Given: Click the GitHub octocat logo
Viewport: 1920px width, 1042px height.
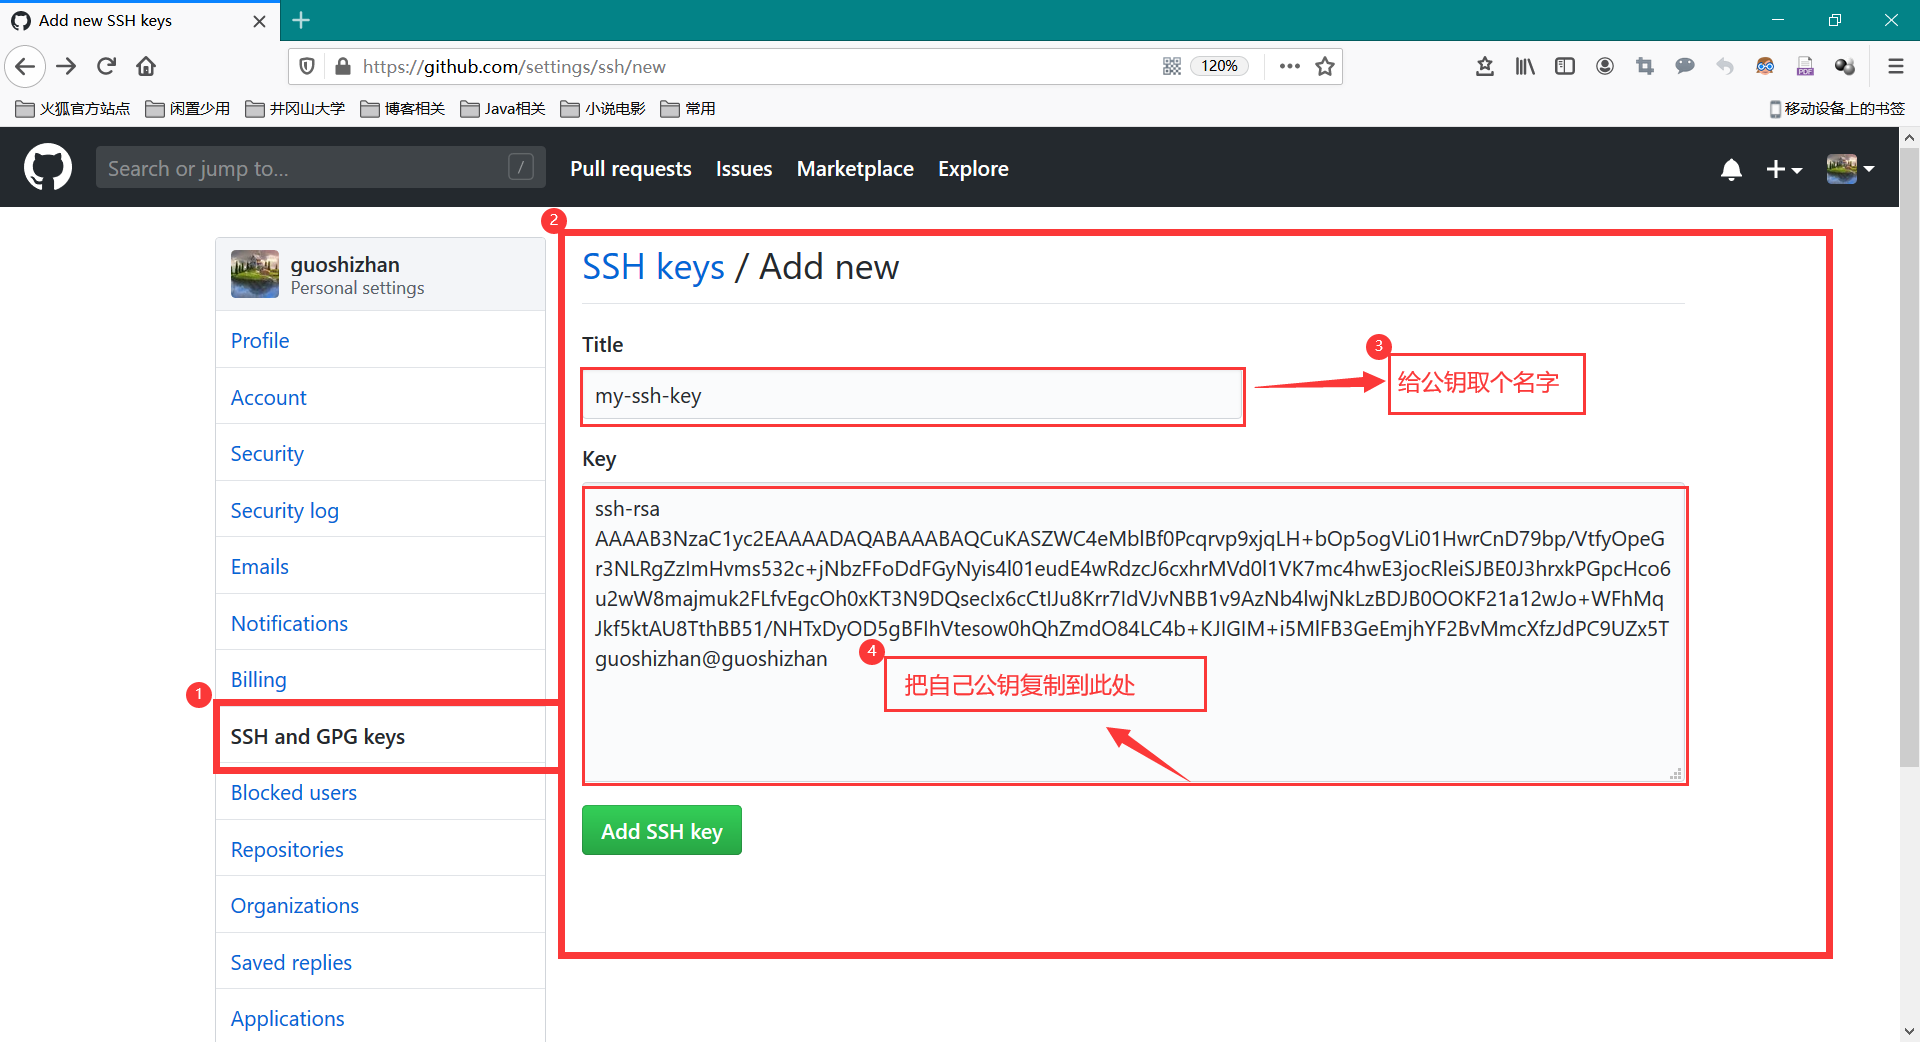Looking at the screenshot, I should pos(48,168).
